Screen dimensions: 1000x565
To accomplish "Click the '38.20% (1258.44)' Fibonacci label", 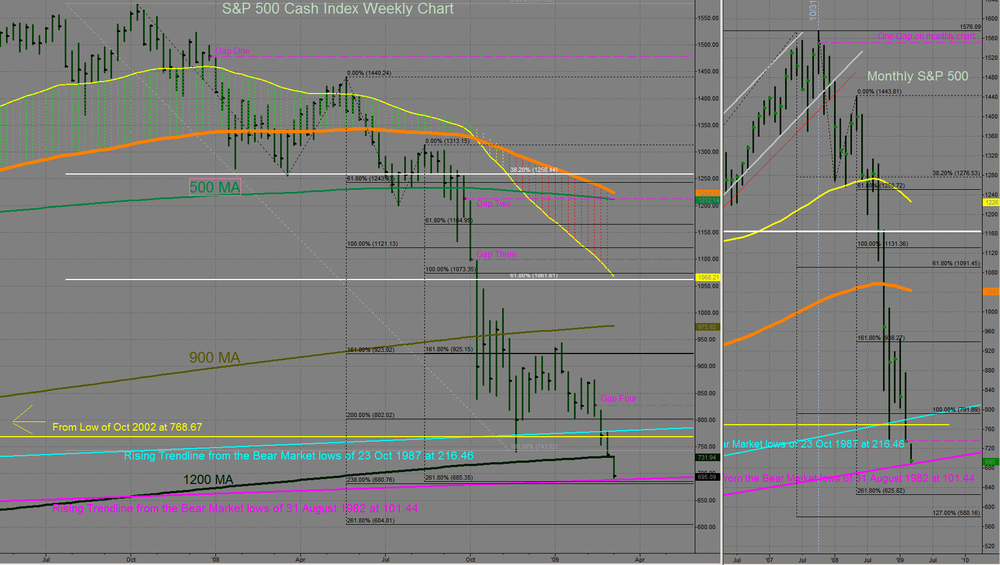I will pyautogui.click(x=534, y=170).
